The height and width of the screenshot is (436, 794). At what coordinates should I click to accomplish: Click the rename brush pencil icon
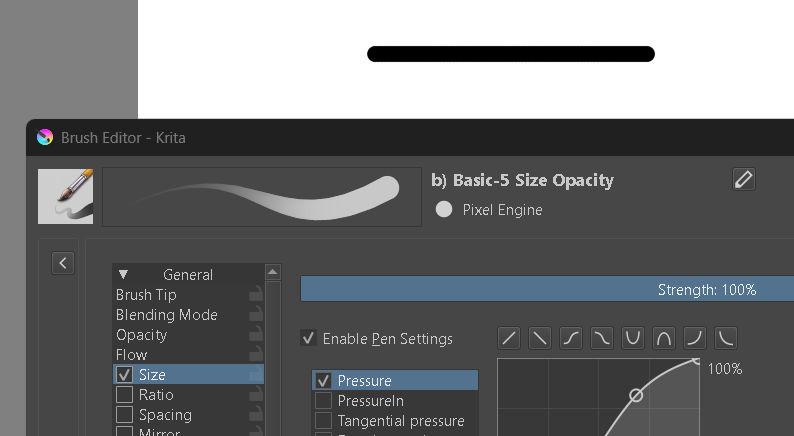tap(743, 179)
